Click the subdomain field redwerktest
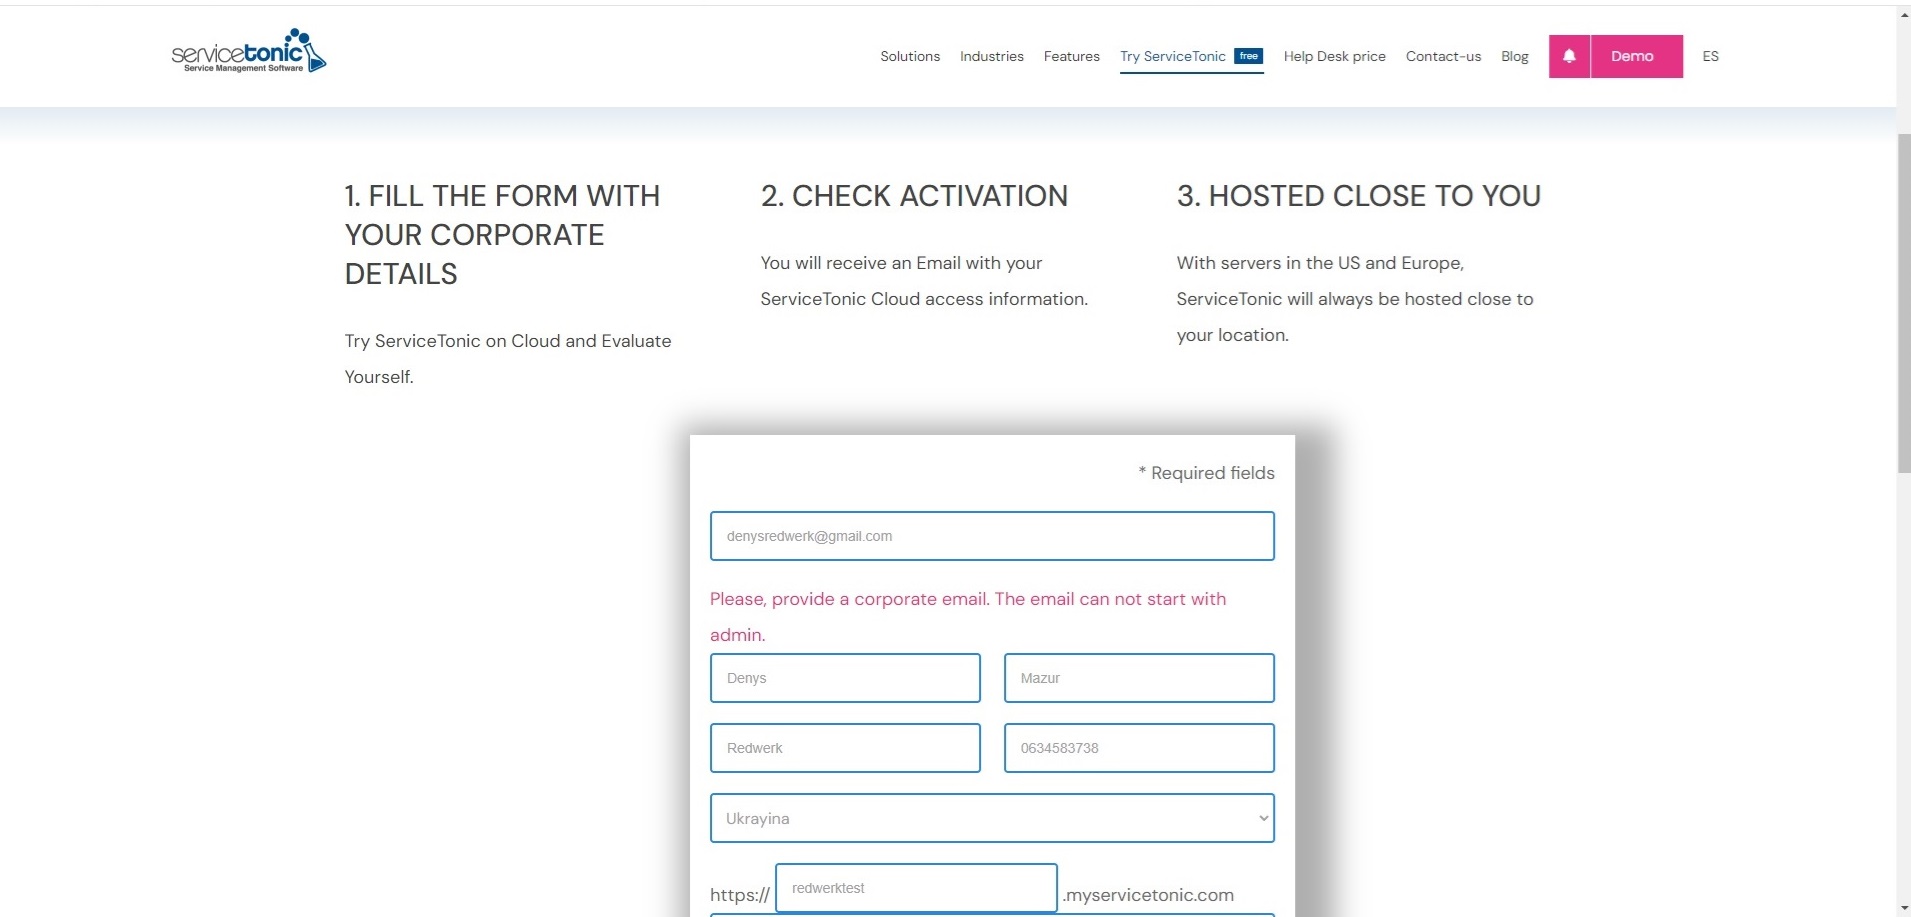 (916, 888)
